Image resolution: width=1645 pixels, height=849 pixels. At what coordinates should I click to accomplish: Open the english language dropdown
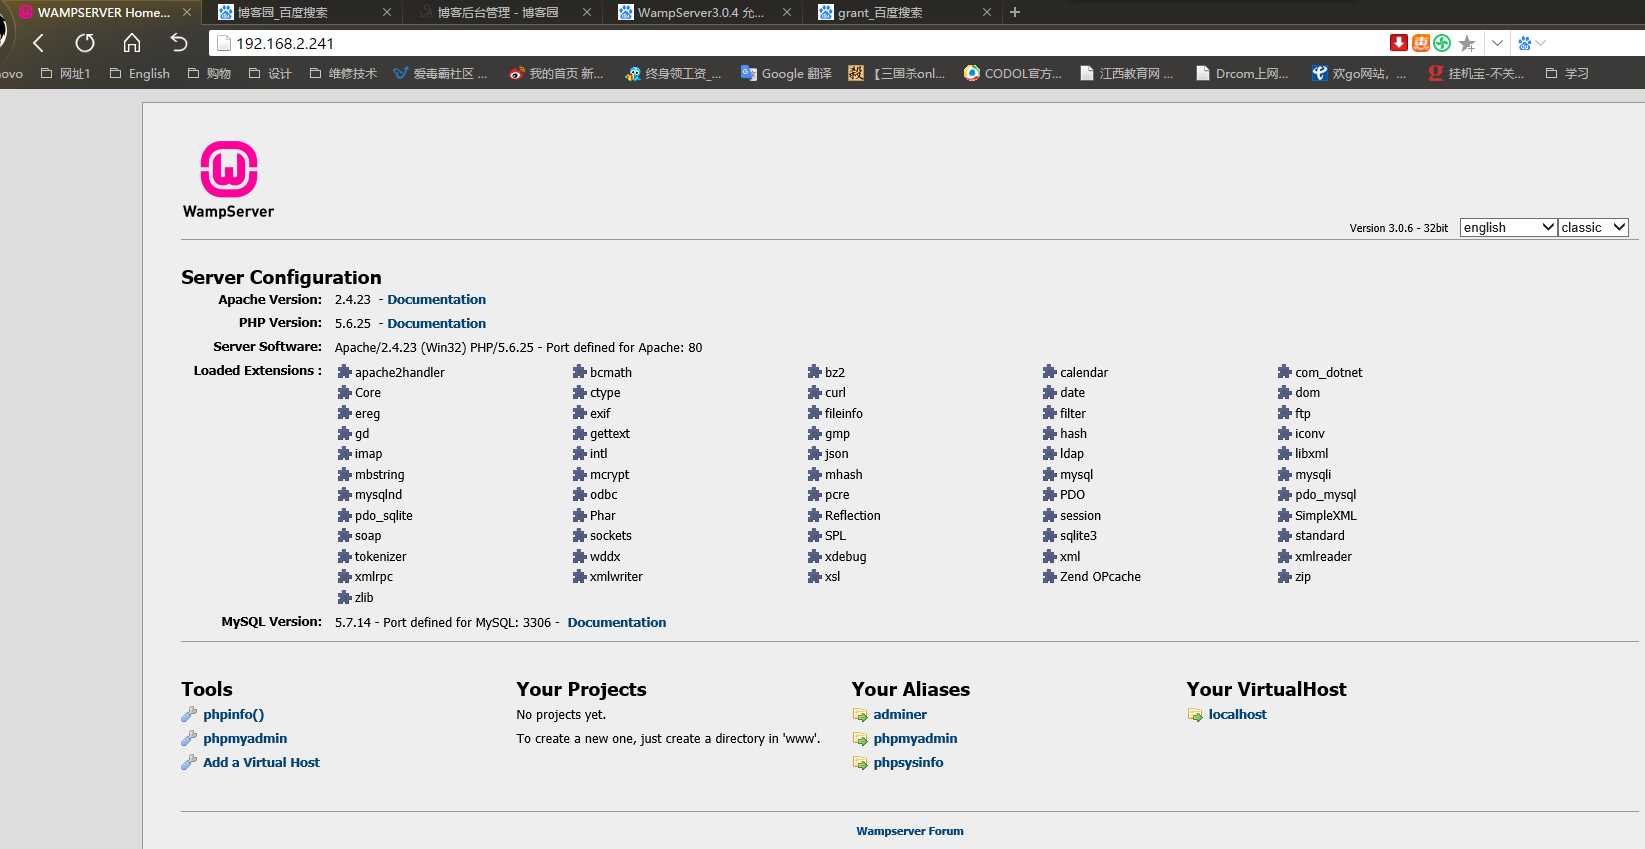coord(1508,227)
